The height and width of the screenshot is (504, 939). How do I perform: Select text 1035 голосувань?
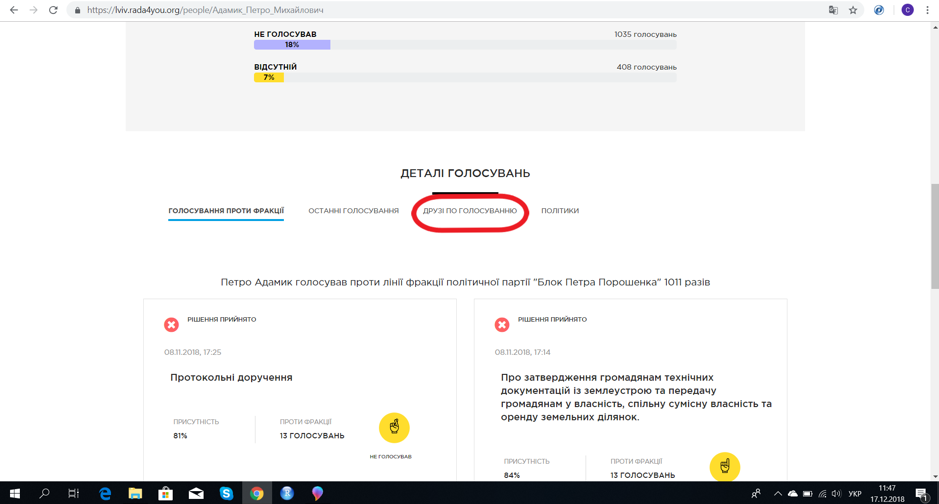click(x=645, y=34)
